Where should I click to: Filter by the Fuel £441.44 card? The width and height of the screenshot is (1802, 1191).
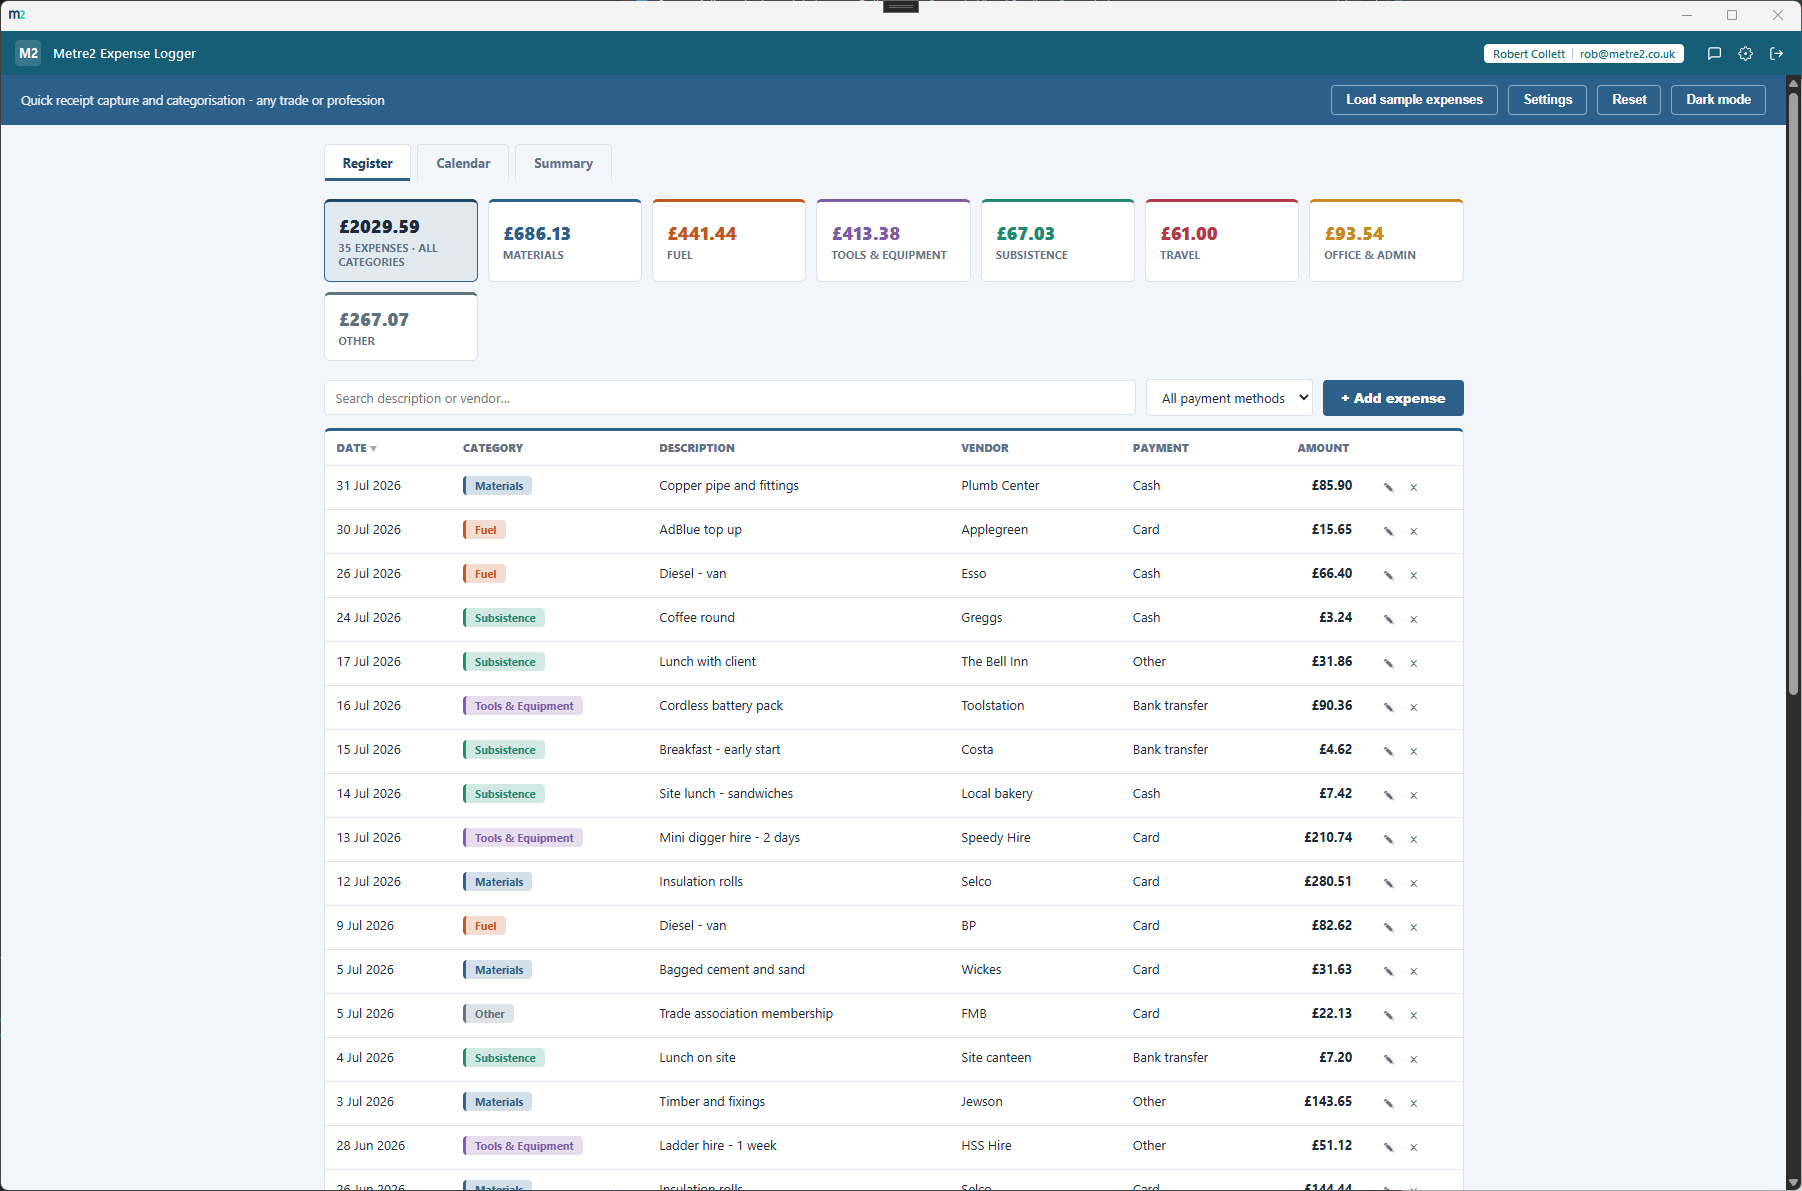pos(729,241)
